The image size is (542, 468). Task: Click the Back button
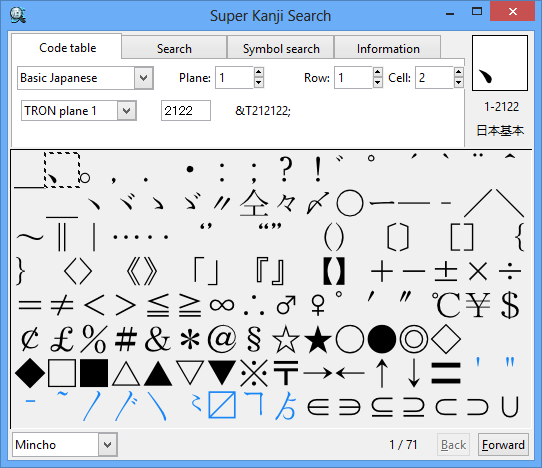[x=453, y=444]
